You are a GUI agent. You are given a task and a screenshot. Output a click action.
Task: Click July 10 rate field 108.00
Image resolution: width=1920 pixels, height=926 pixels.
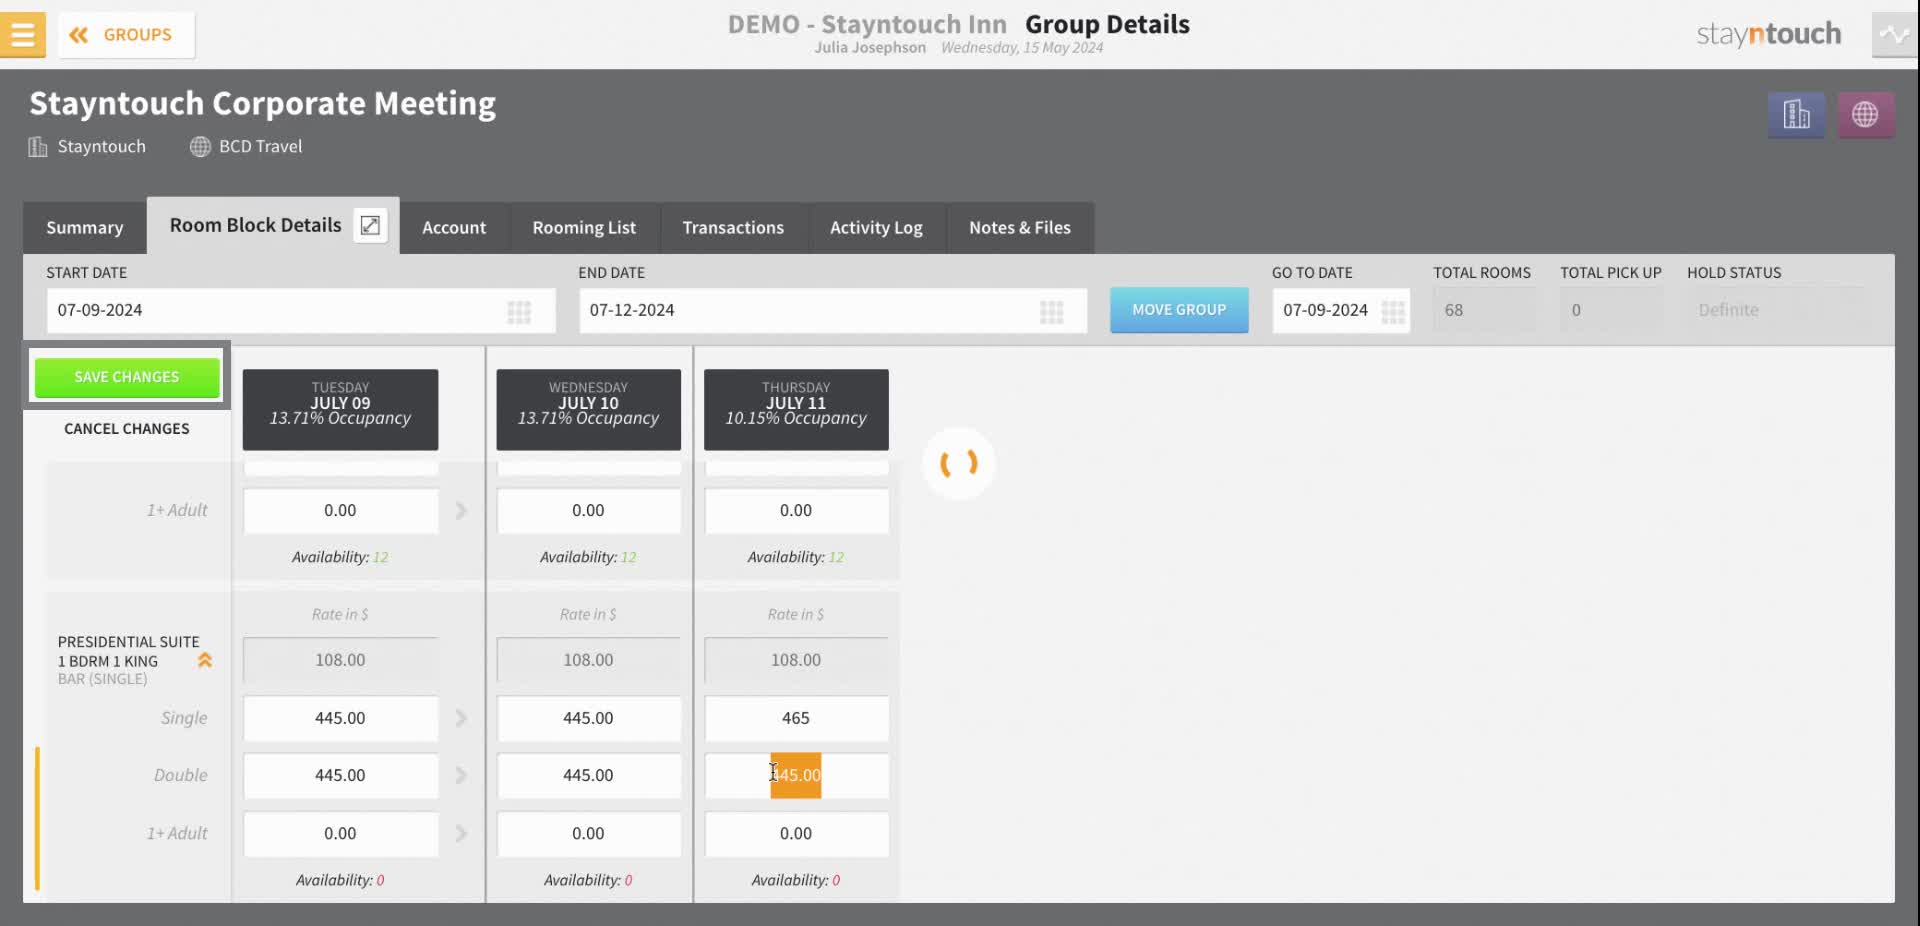588,661
